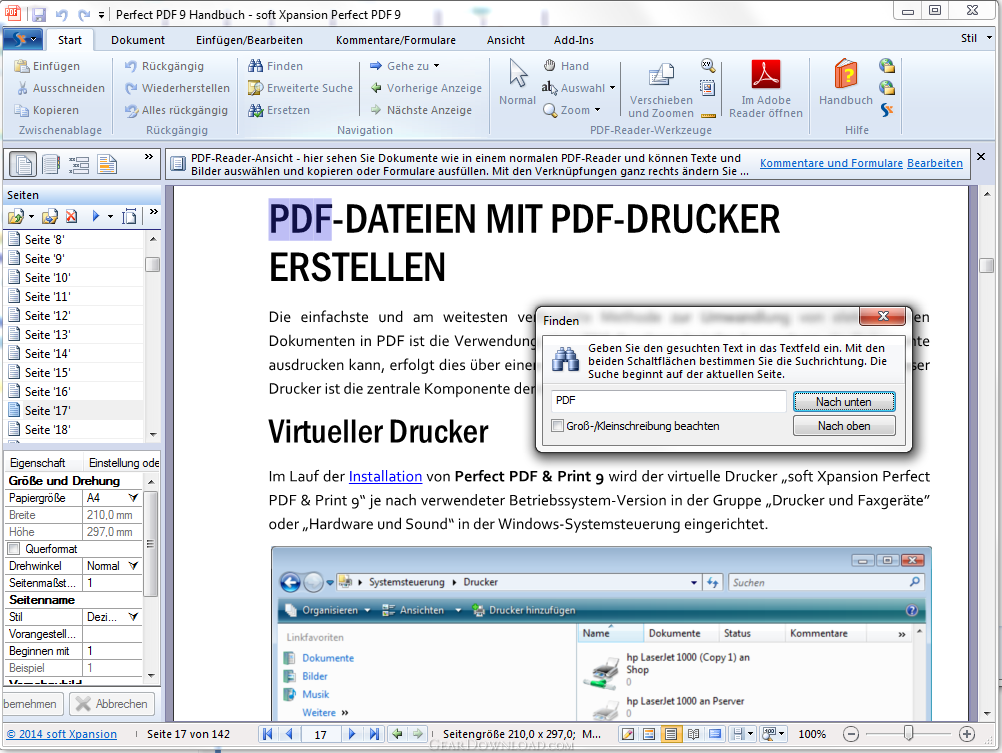
Task: Show the bookmarks panel icon
Action: click(x=51, y=165)
